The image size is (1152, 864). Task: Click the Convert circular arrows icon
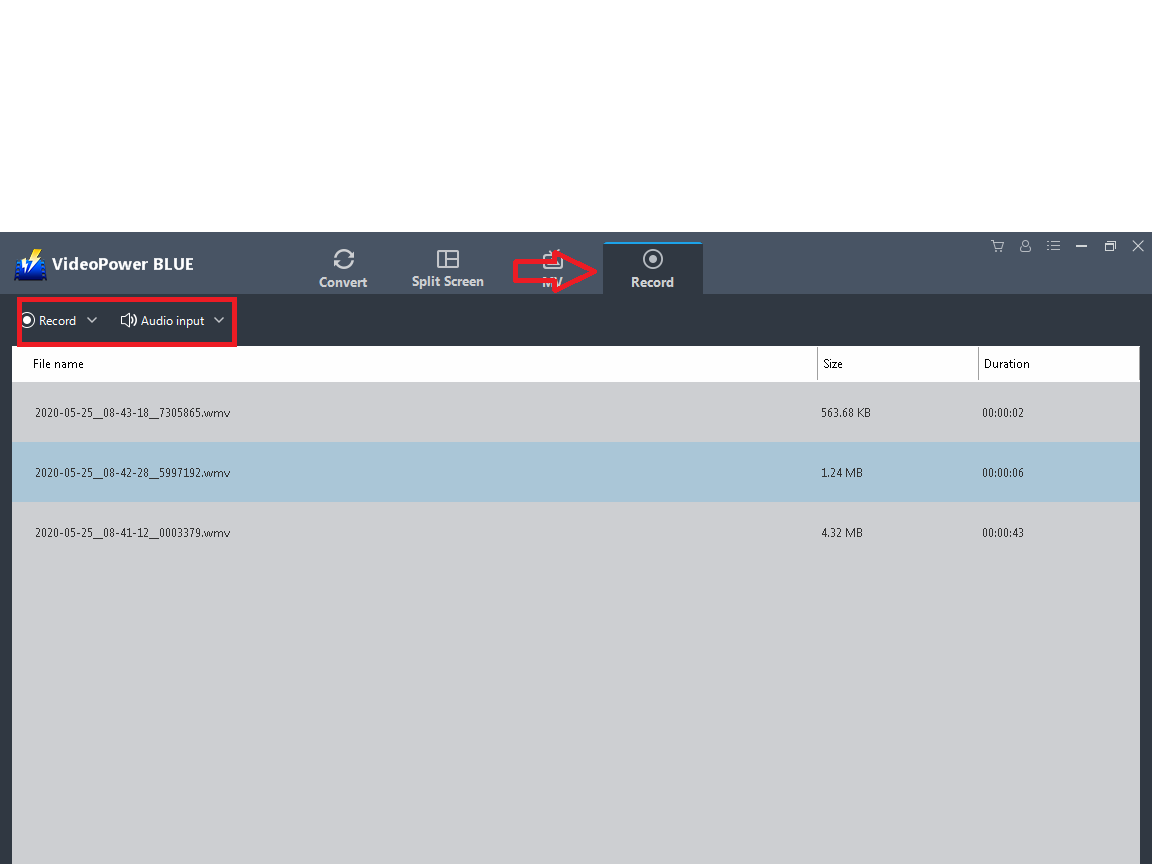[x=343, y=258]
